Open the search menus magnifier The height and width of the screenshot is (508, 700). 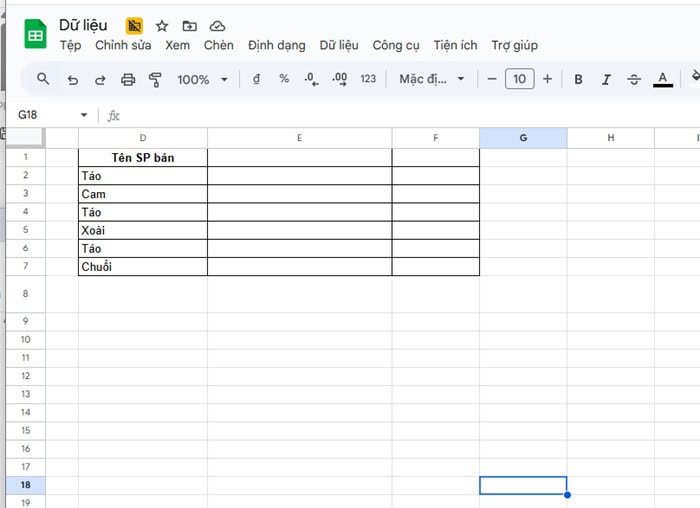coord(43,79)
